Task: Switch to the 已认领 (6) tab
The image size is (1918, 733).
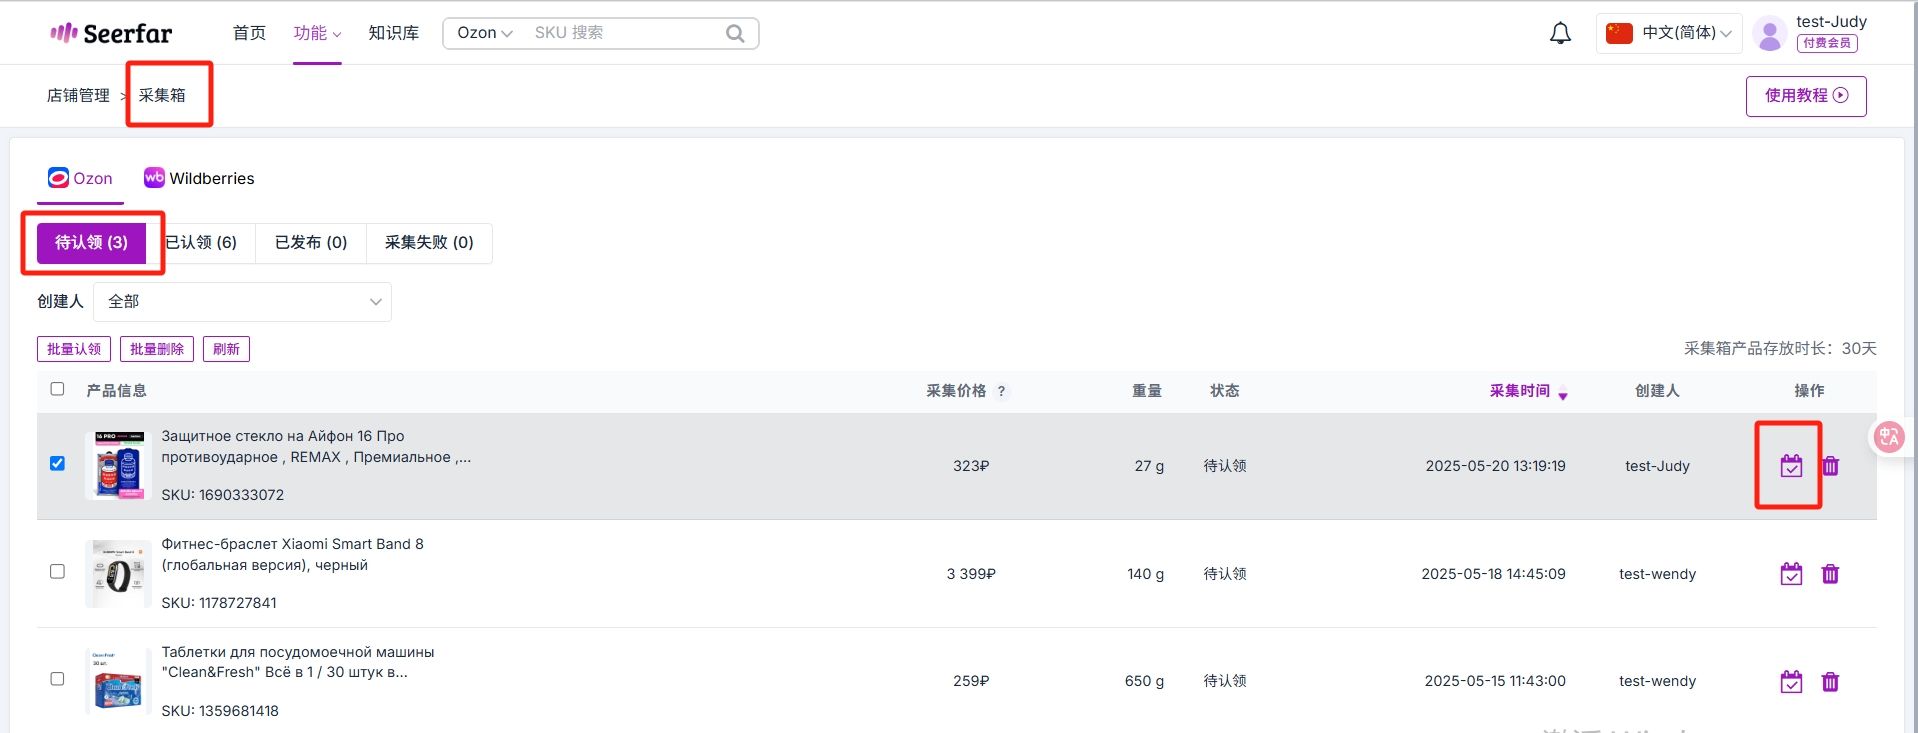Action: click(201, 243)
